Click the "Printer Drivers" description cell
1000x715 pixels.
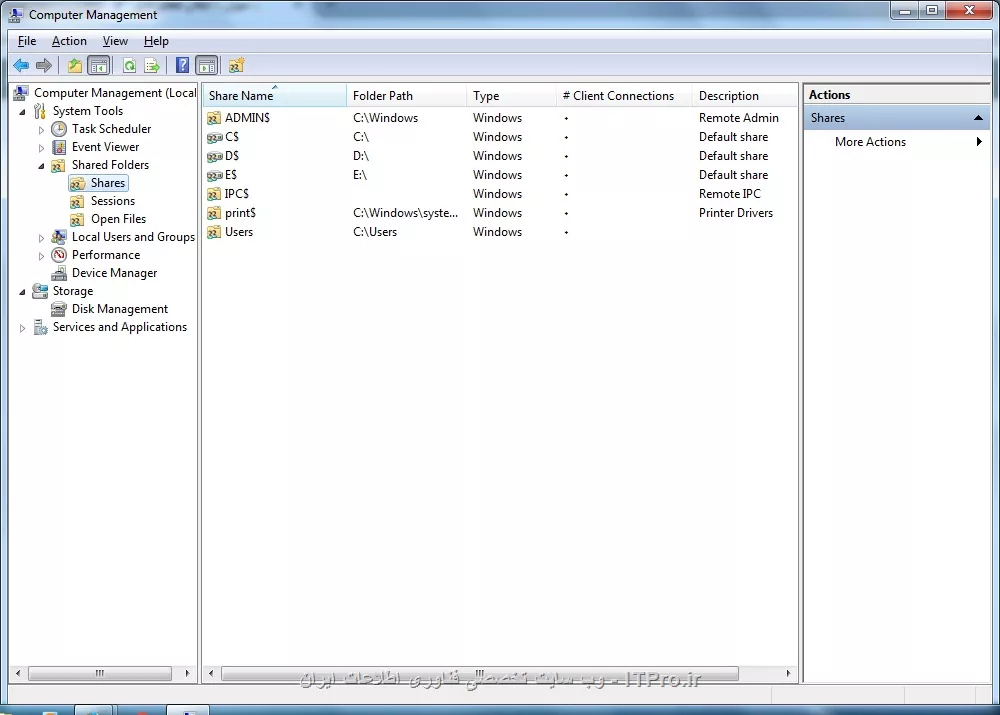pos(735,213)
